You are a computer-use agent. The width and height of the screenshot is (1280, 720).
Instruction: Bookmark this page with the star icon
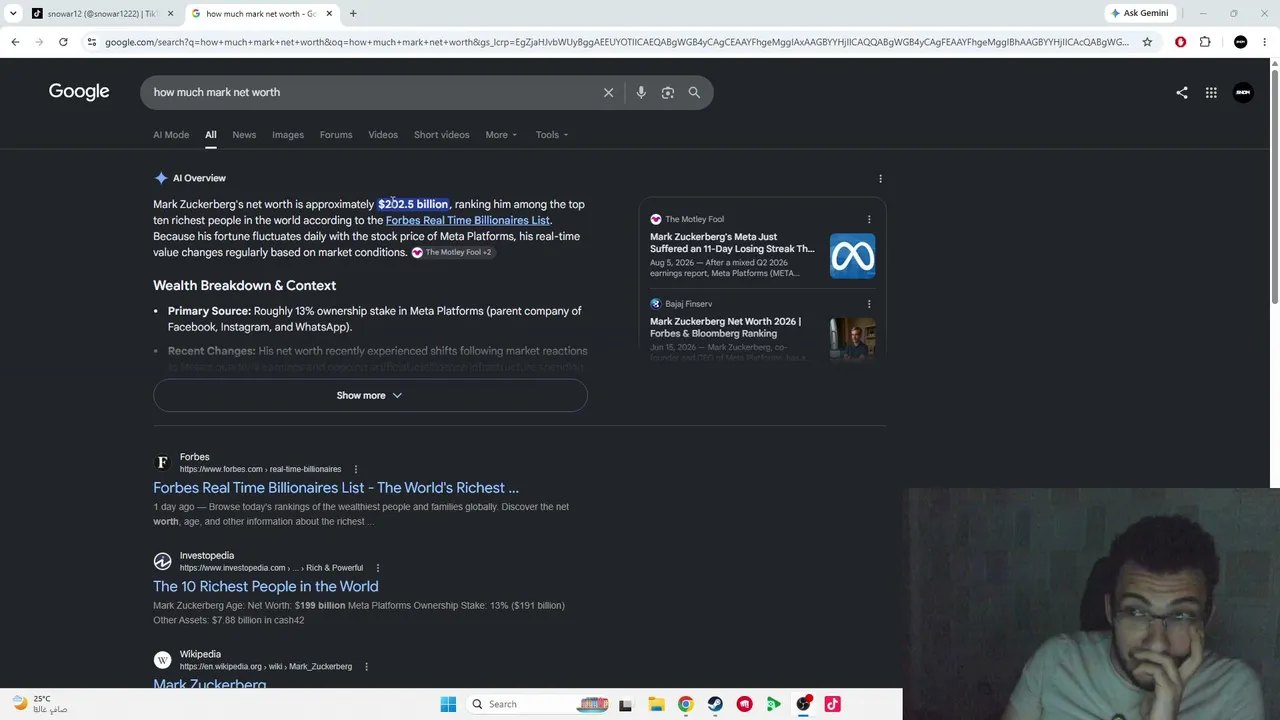click(1147, 42)
